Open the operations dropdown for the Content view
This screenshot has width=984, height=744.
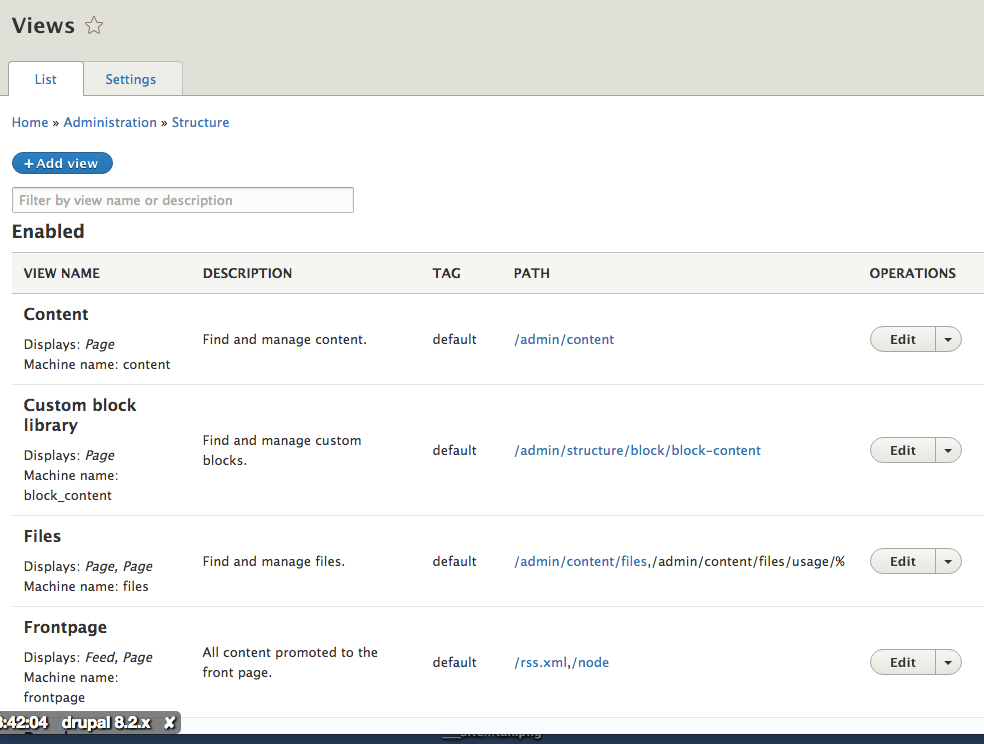coord(947,339)
